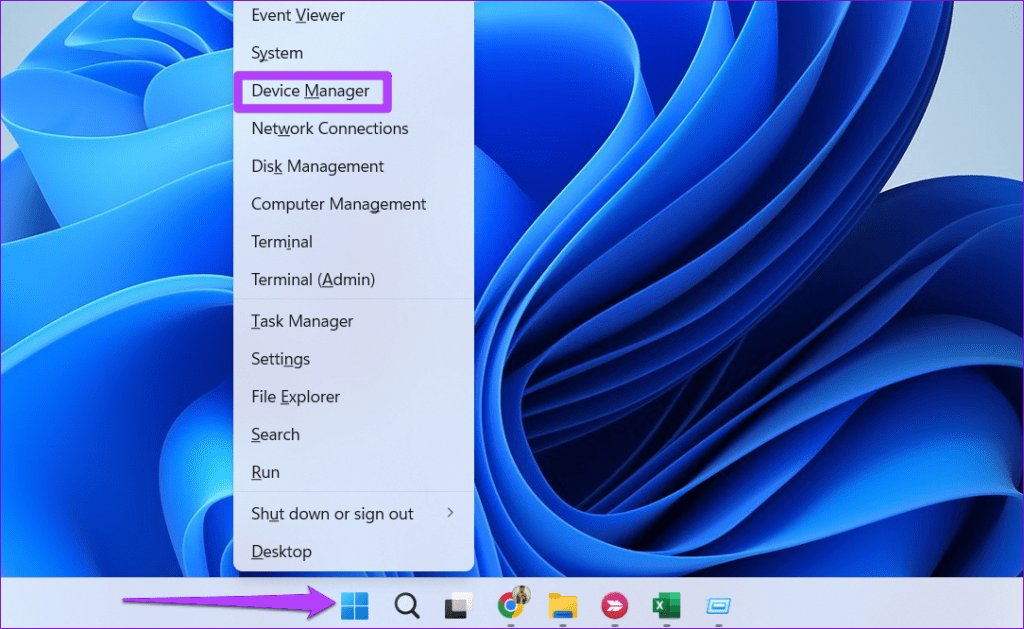Open File Explorer from the taskbar
The image size is (1024, 629).
[562, 605]
